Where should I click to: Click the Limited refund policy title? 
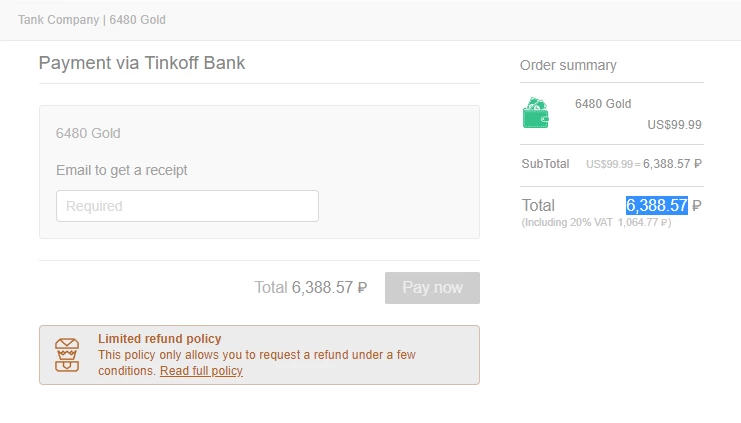[160, 339]
